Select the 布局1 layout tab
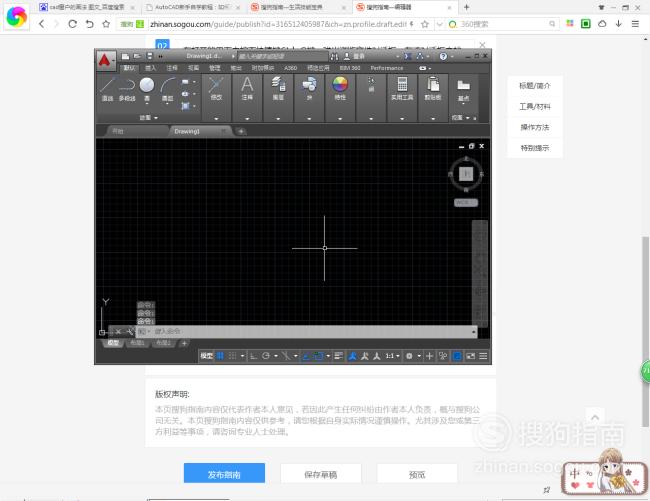Viewport: 650px width, 501px height. 137,343
